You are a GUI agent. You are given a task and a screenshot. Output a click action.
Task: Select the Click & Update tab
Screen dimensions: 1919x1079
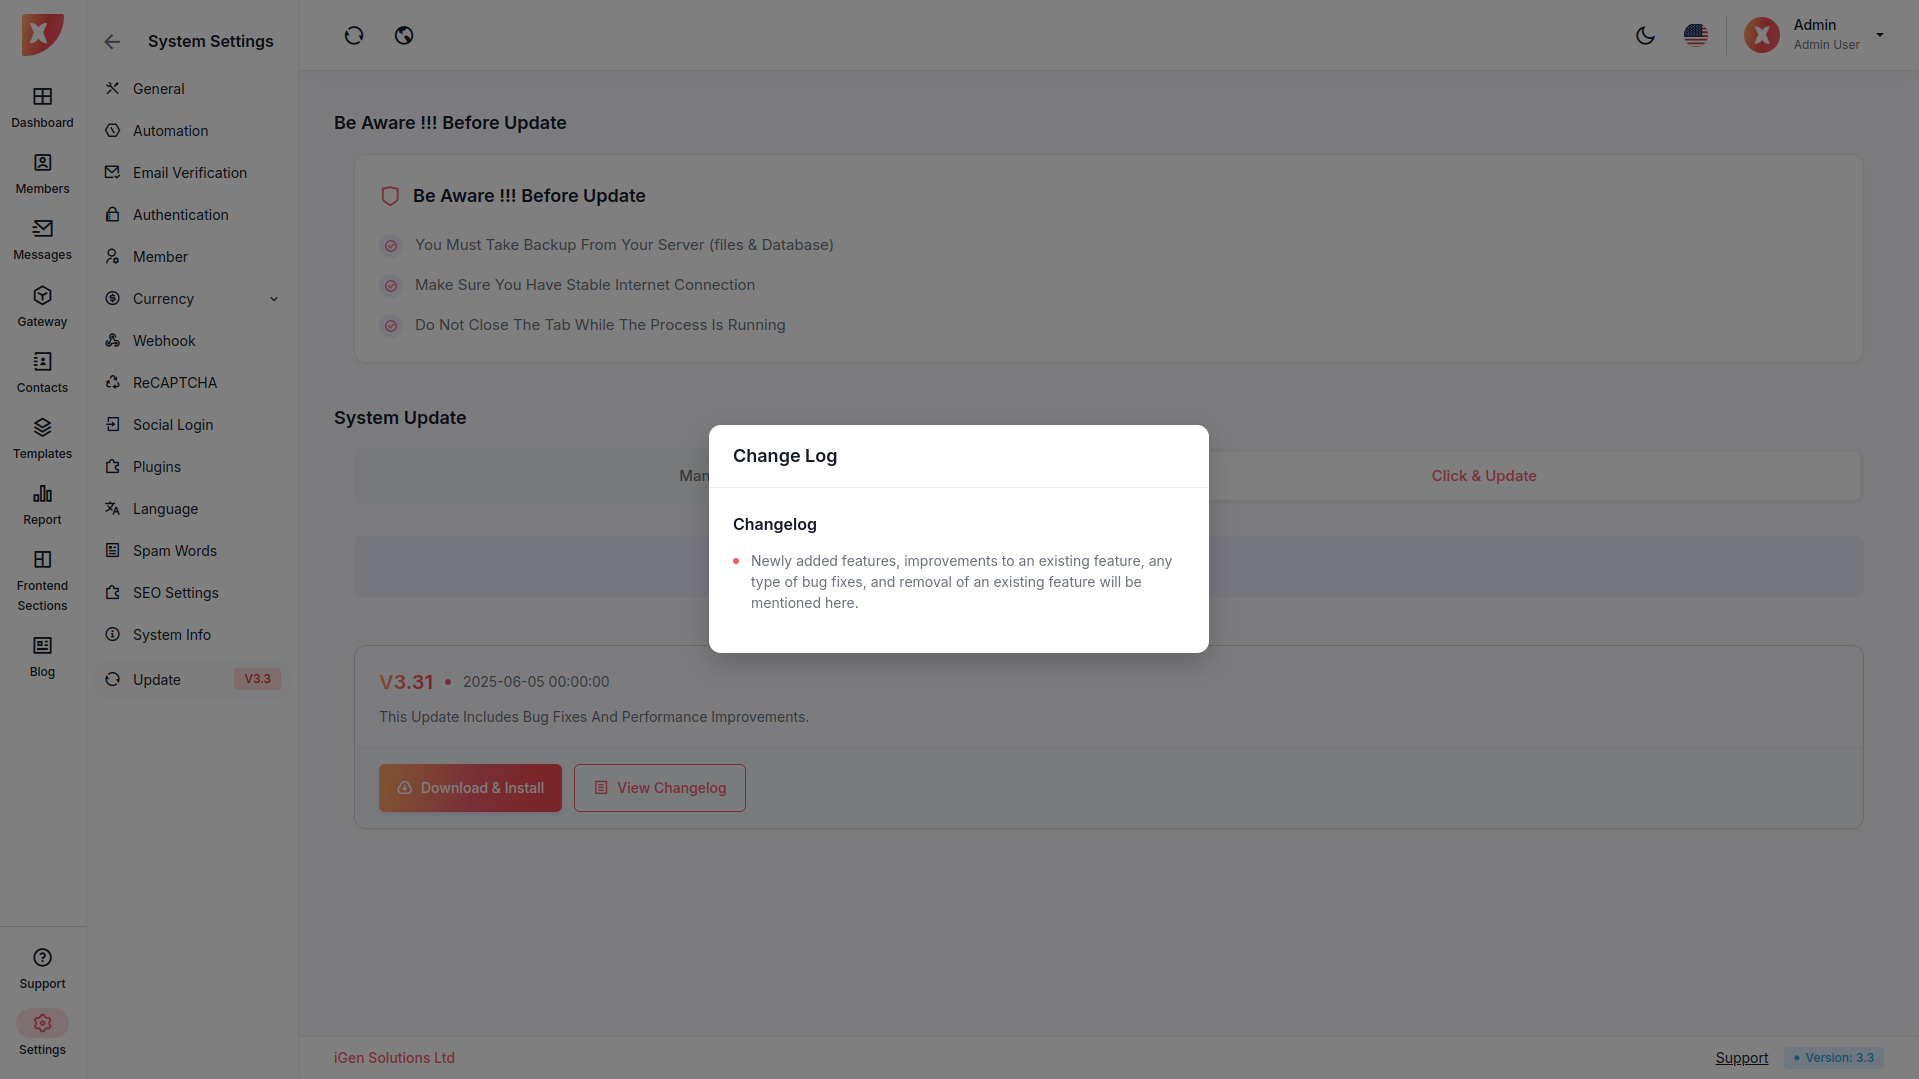click(1483, 476)
